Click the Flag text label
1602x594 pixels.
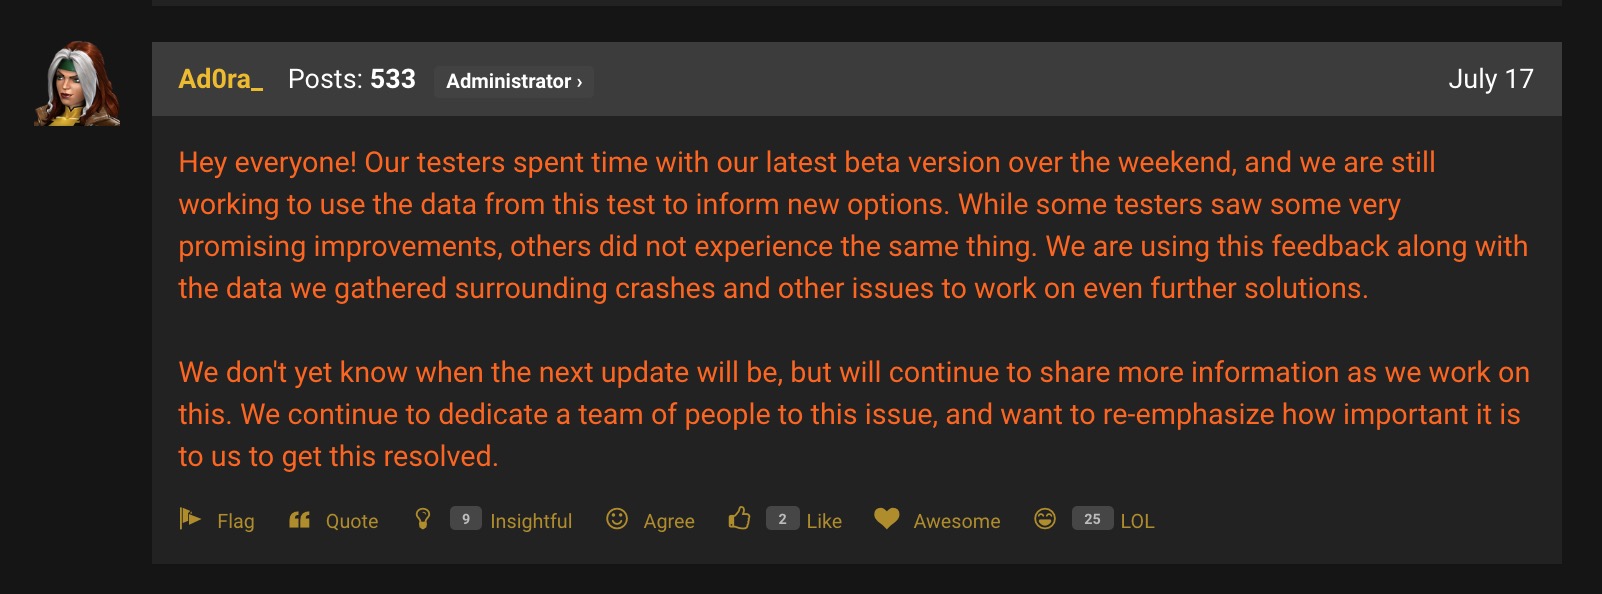tap(236, 521)
